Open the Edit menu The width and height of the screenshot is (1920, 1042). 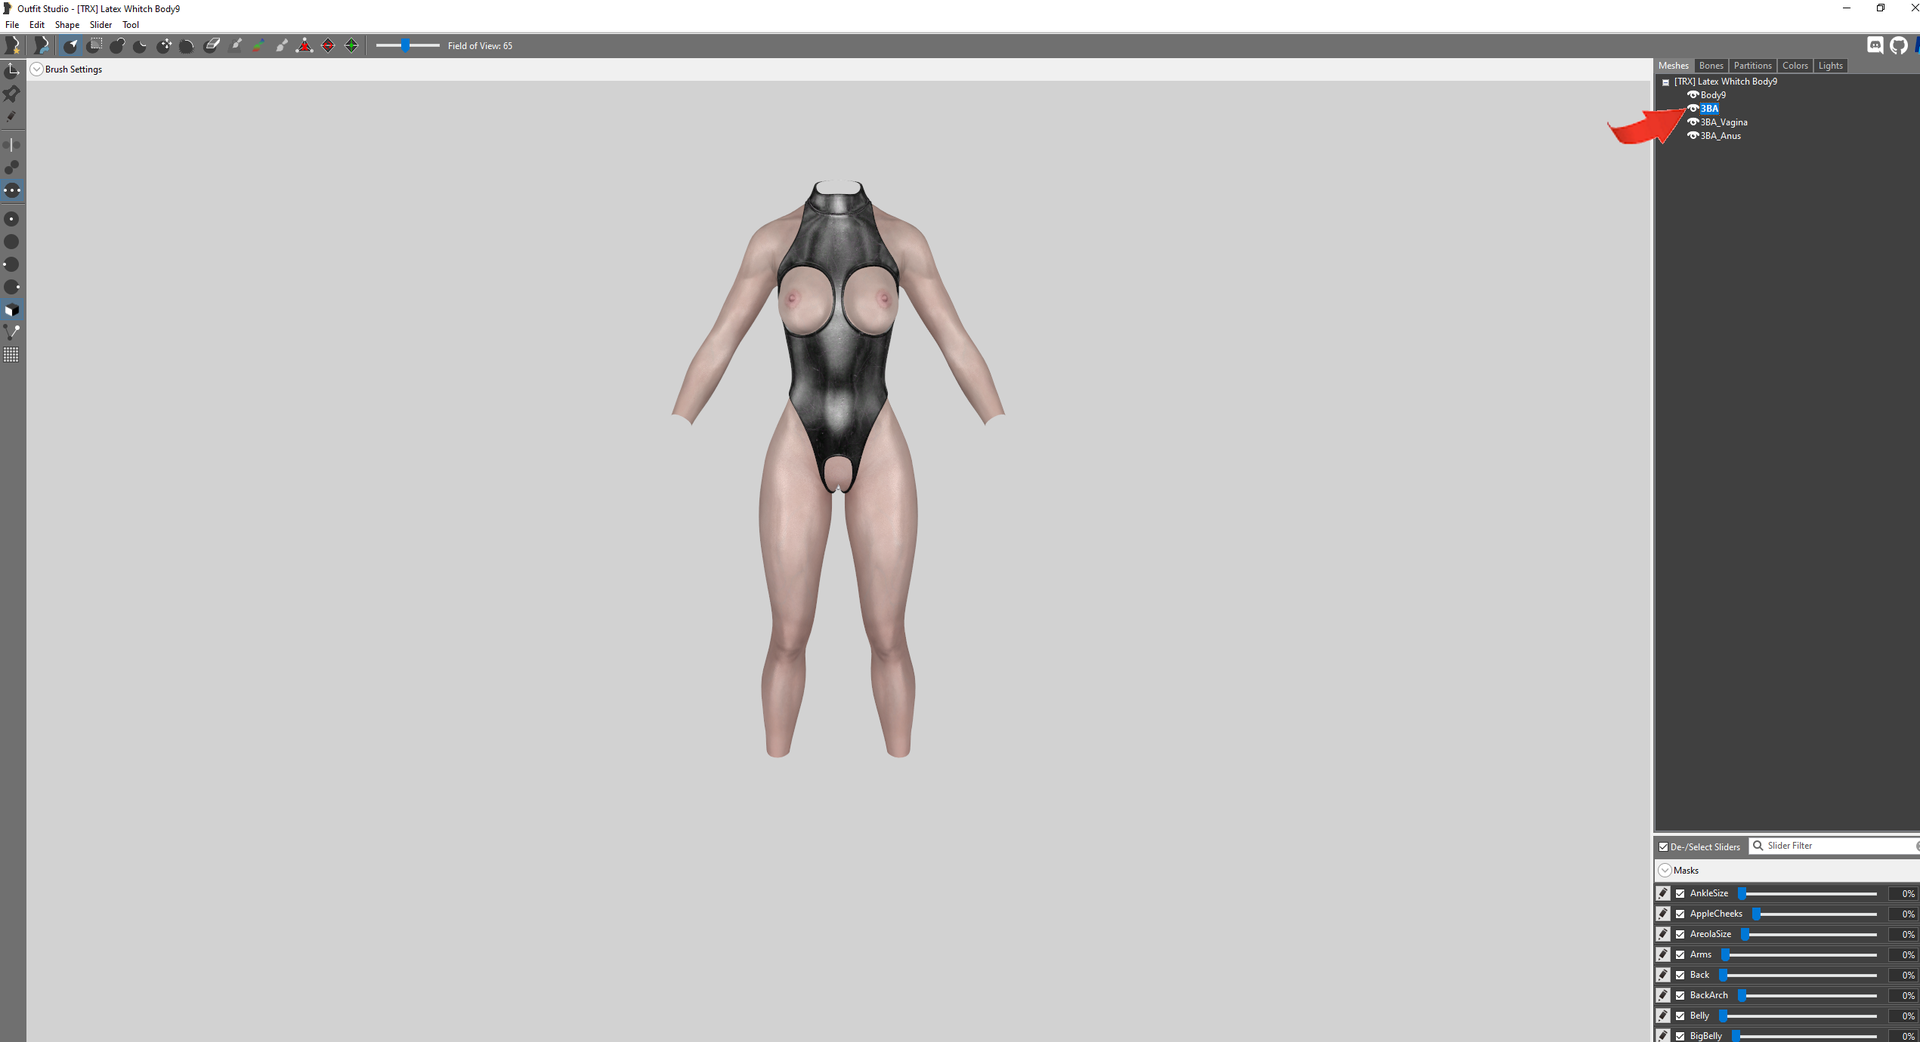pyautogui.click(x=37, y=25)
